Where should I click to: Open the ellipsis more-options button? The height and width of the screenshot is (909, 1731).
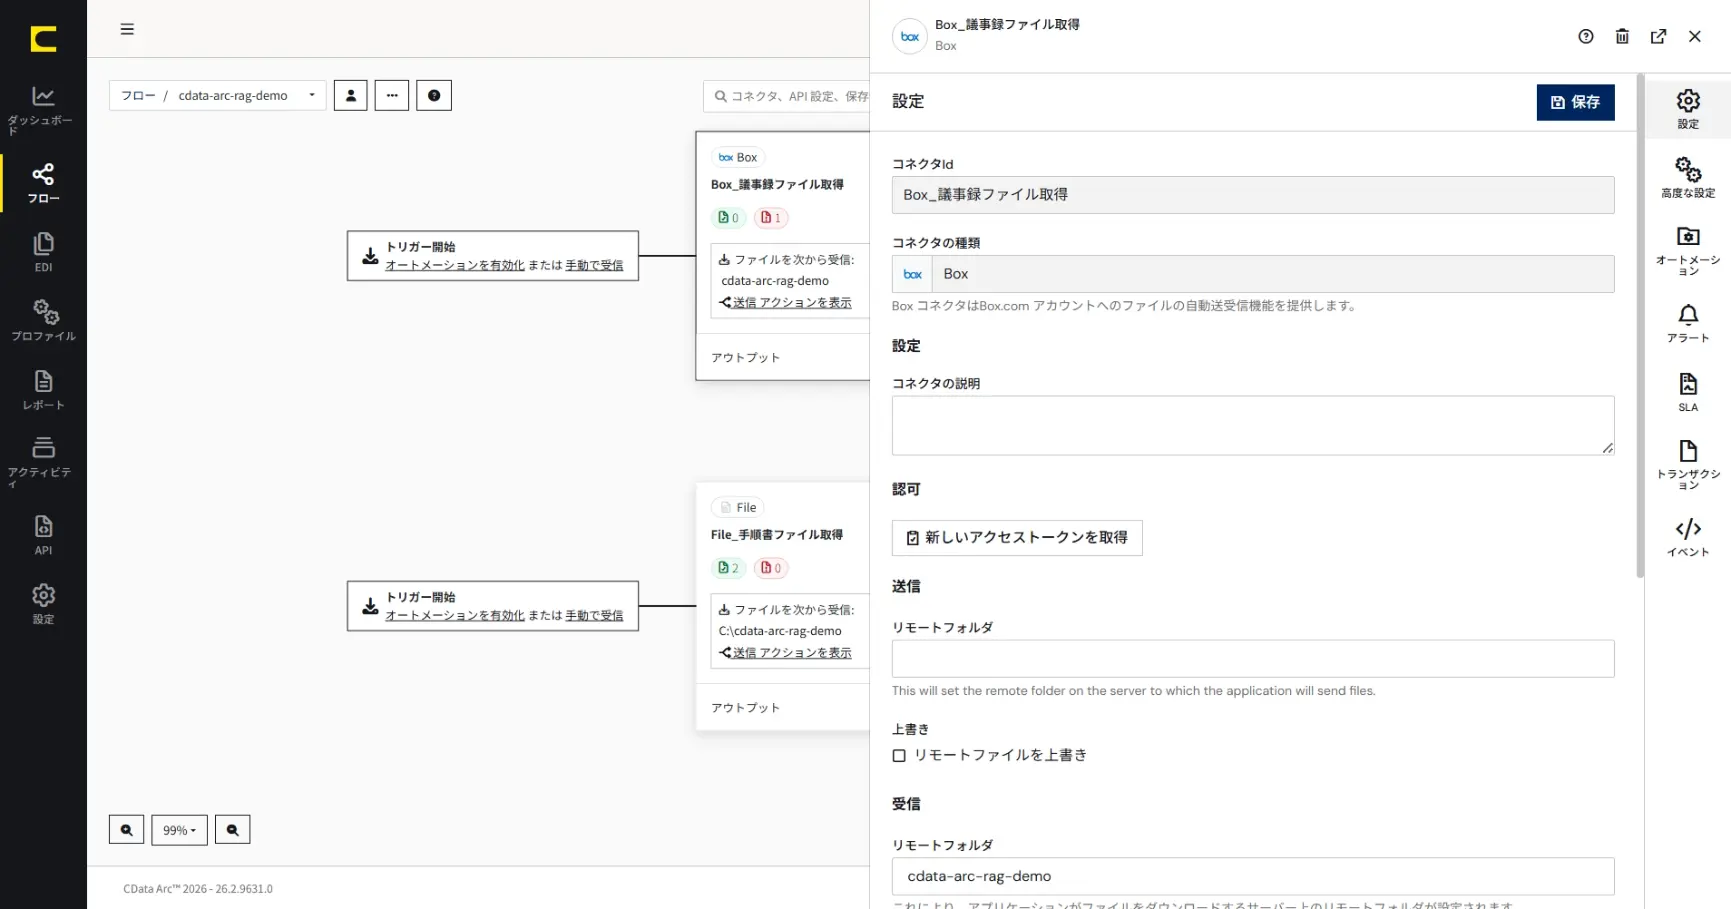(392, 95)
